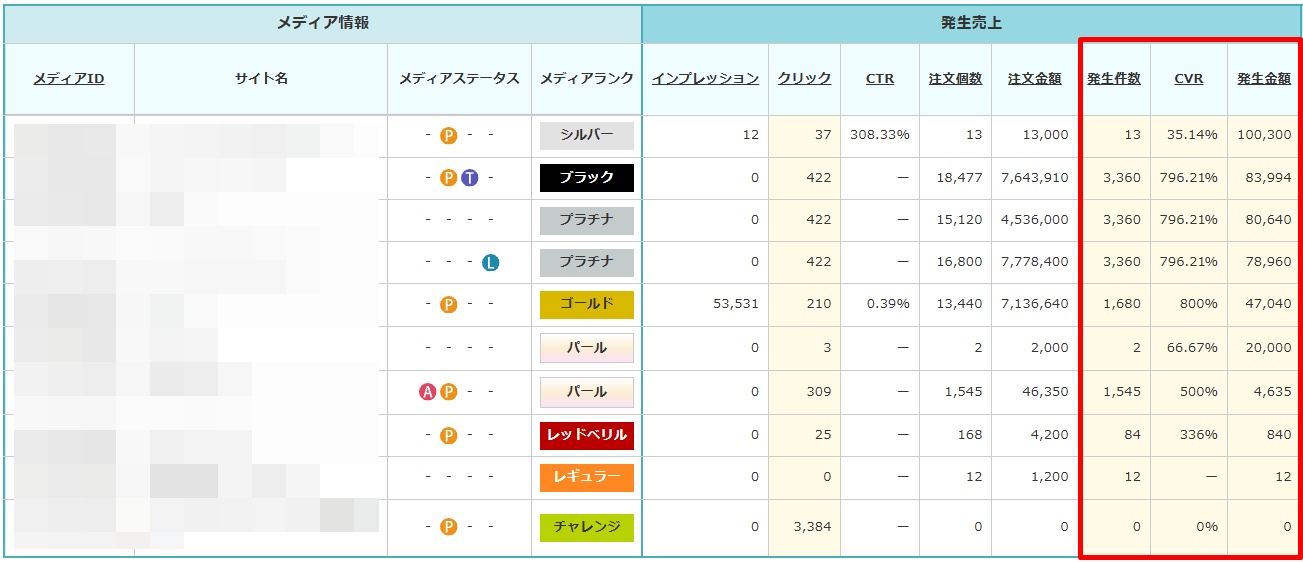Click the orange P icon in the レッドベリル row
The height and width of the screenshot is (562, 1303).
(x=449, y=435)
